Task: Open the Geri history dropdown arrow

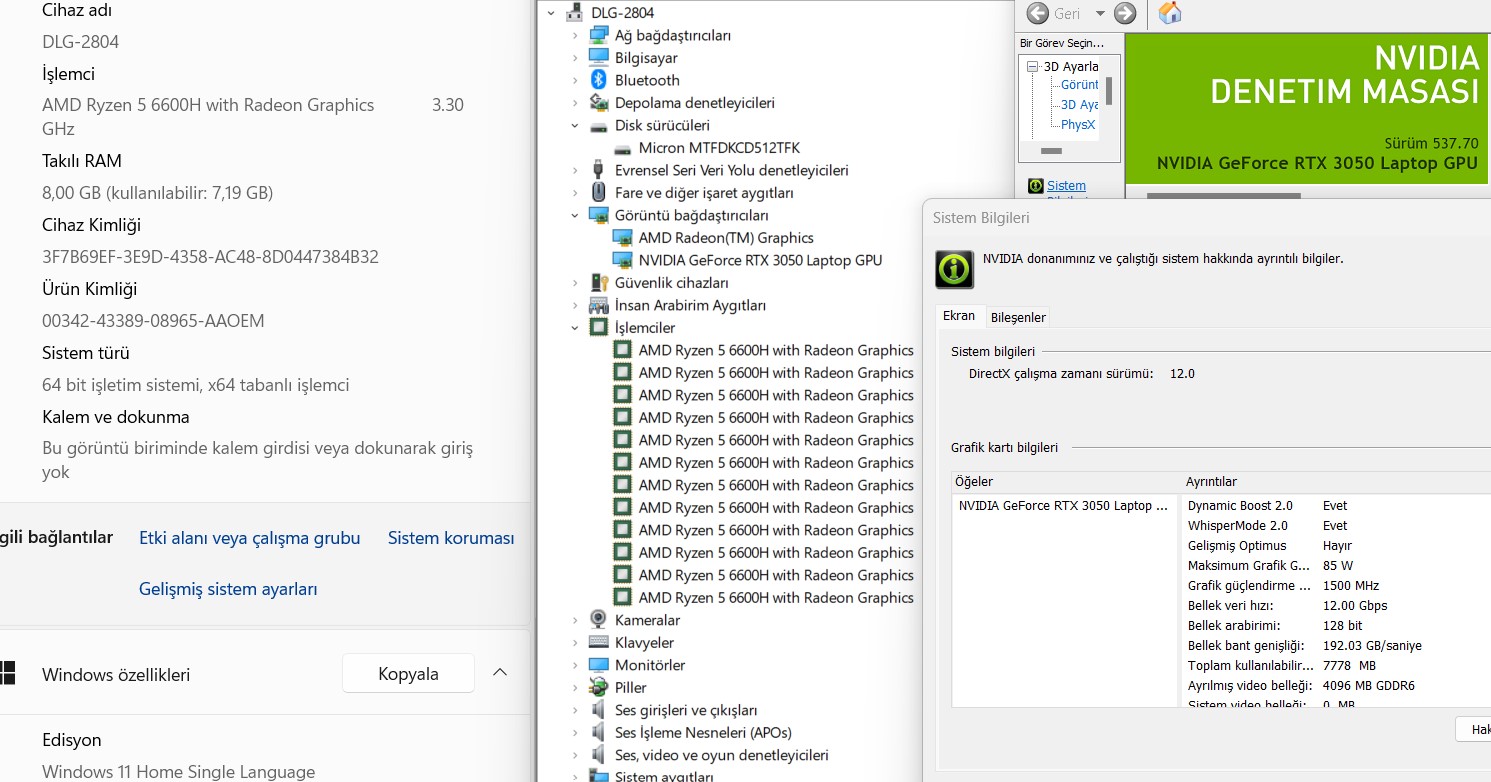Action: coord(1100,13)
